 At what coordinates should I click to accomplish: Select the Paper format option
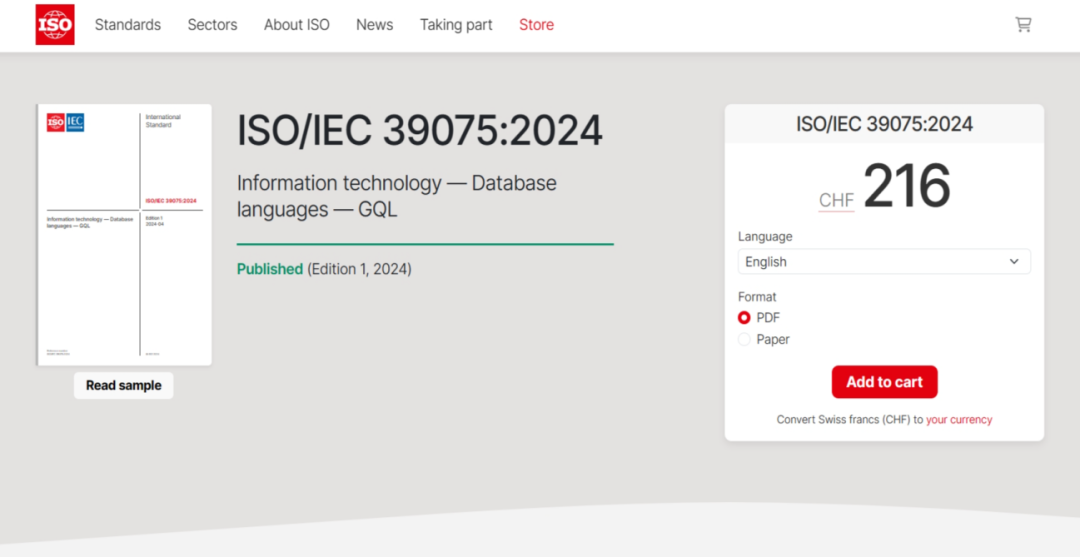coord(744,340)
